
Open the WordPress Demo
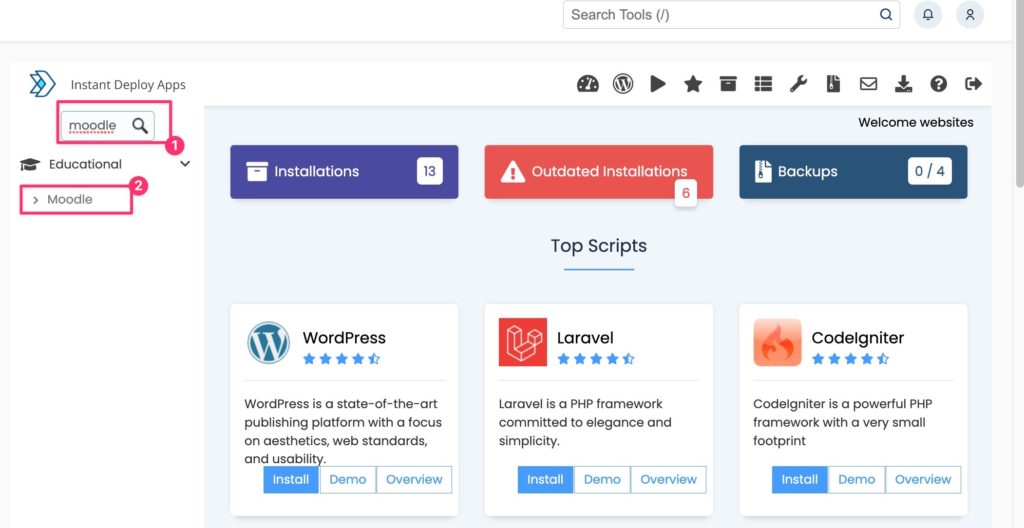click(x=348, y=480)
